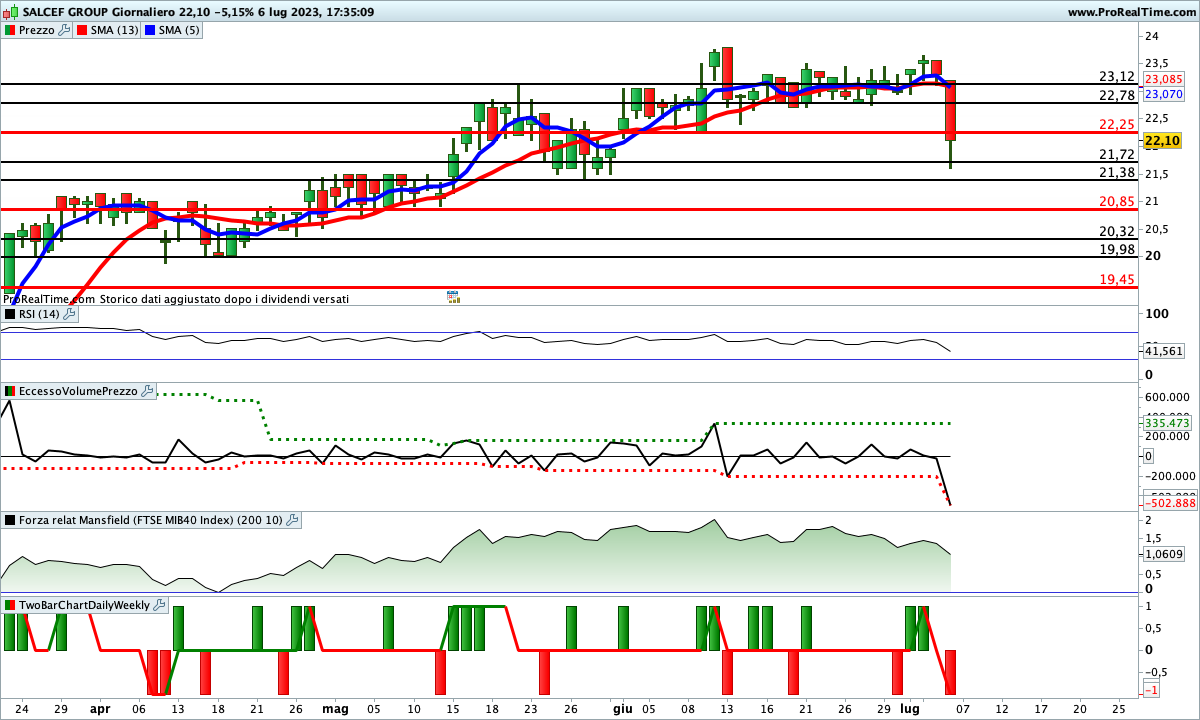
Task: Click the 'lug' month label on time axis
Action: [912, 709]
